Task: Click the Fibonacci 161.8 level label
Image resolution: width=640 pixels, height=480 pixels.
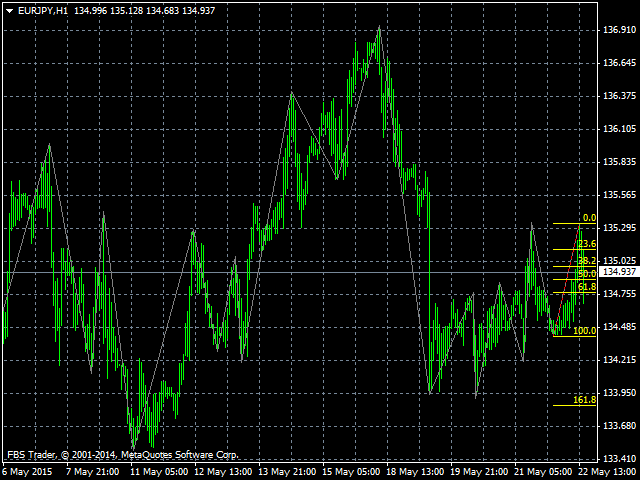Action: (584, 400)
